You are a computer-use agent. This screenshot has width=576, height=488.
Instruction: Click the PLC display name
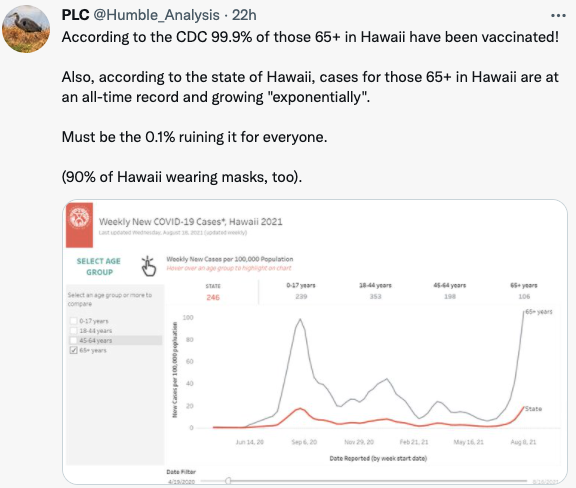click(x=75, y=15)
